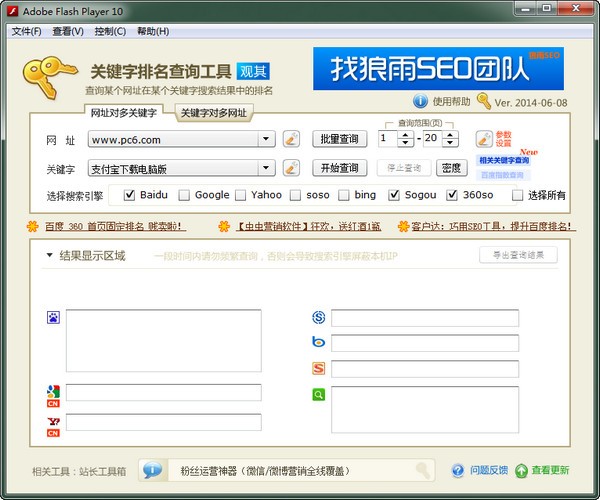Screen dimensions: 600x500
Task: Open the 关键字 keyword dropdown arrow
Action: 266,168
